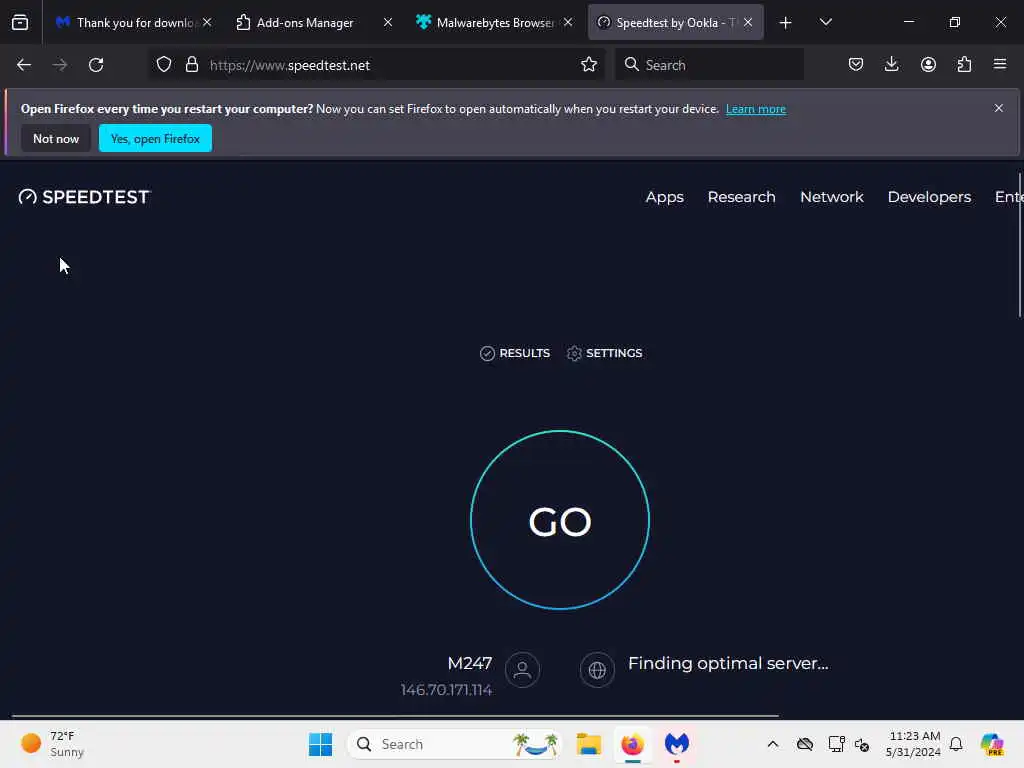Open tracking protection shield icon
Image resolution: width=1024 pixels, height=768 pixels.
pyautogui.click(x=164, y=65)
